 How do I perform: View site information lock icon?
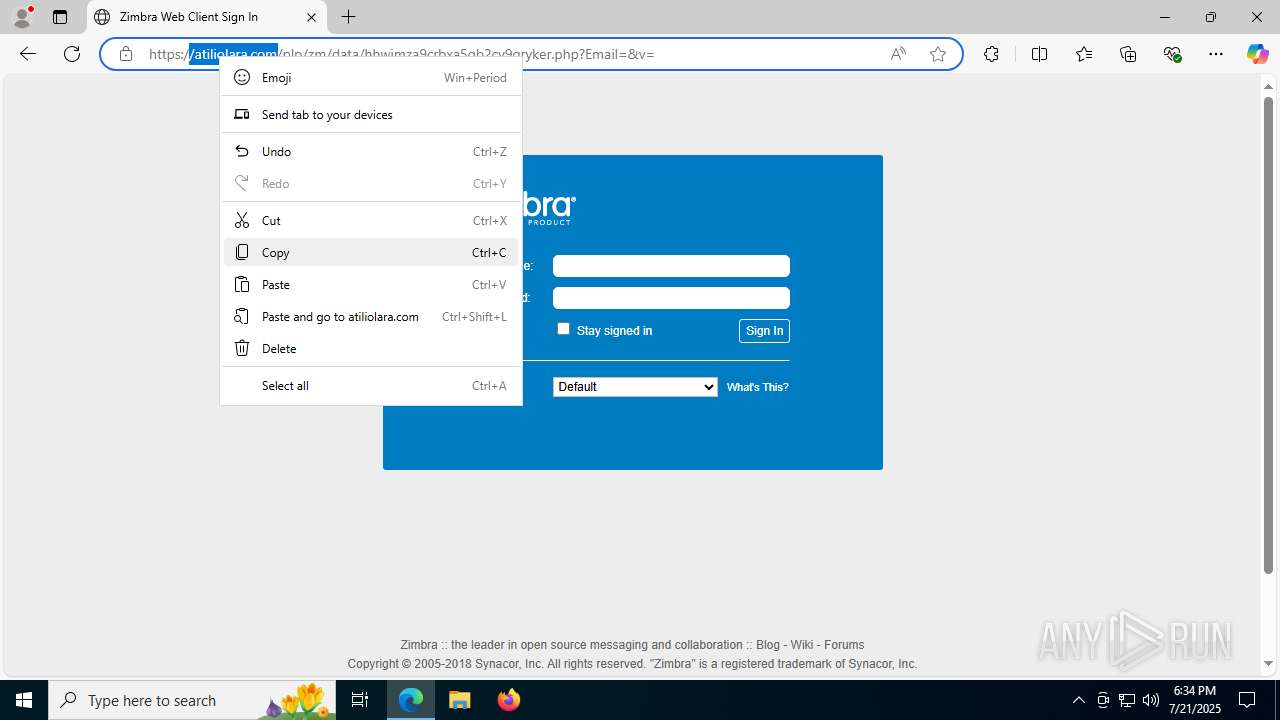[x=126, y=54]
